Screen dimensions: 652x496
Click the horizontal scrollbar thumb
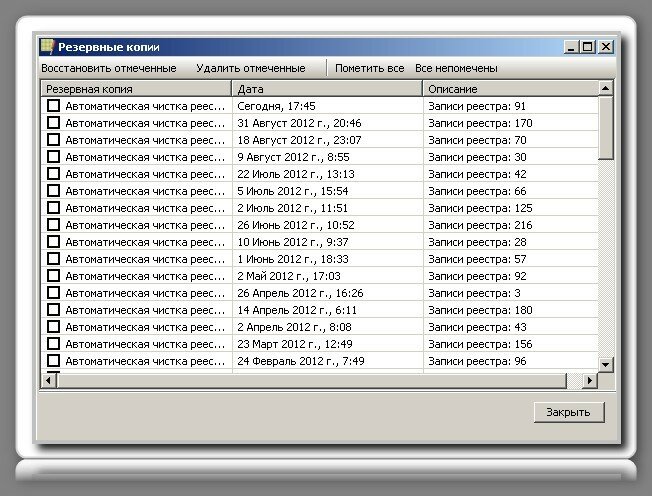[312, 380]
